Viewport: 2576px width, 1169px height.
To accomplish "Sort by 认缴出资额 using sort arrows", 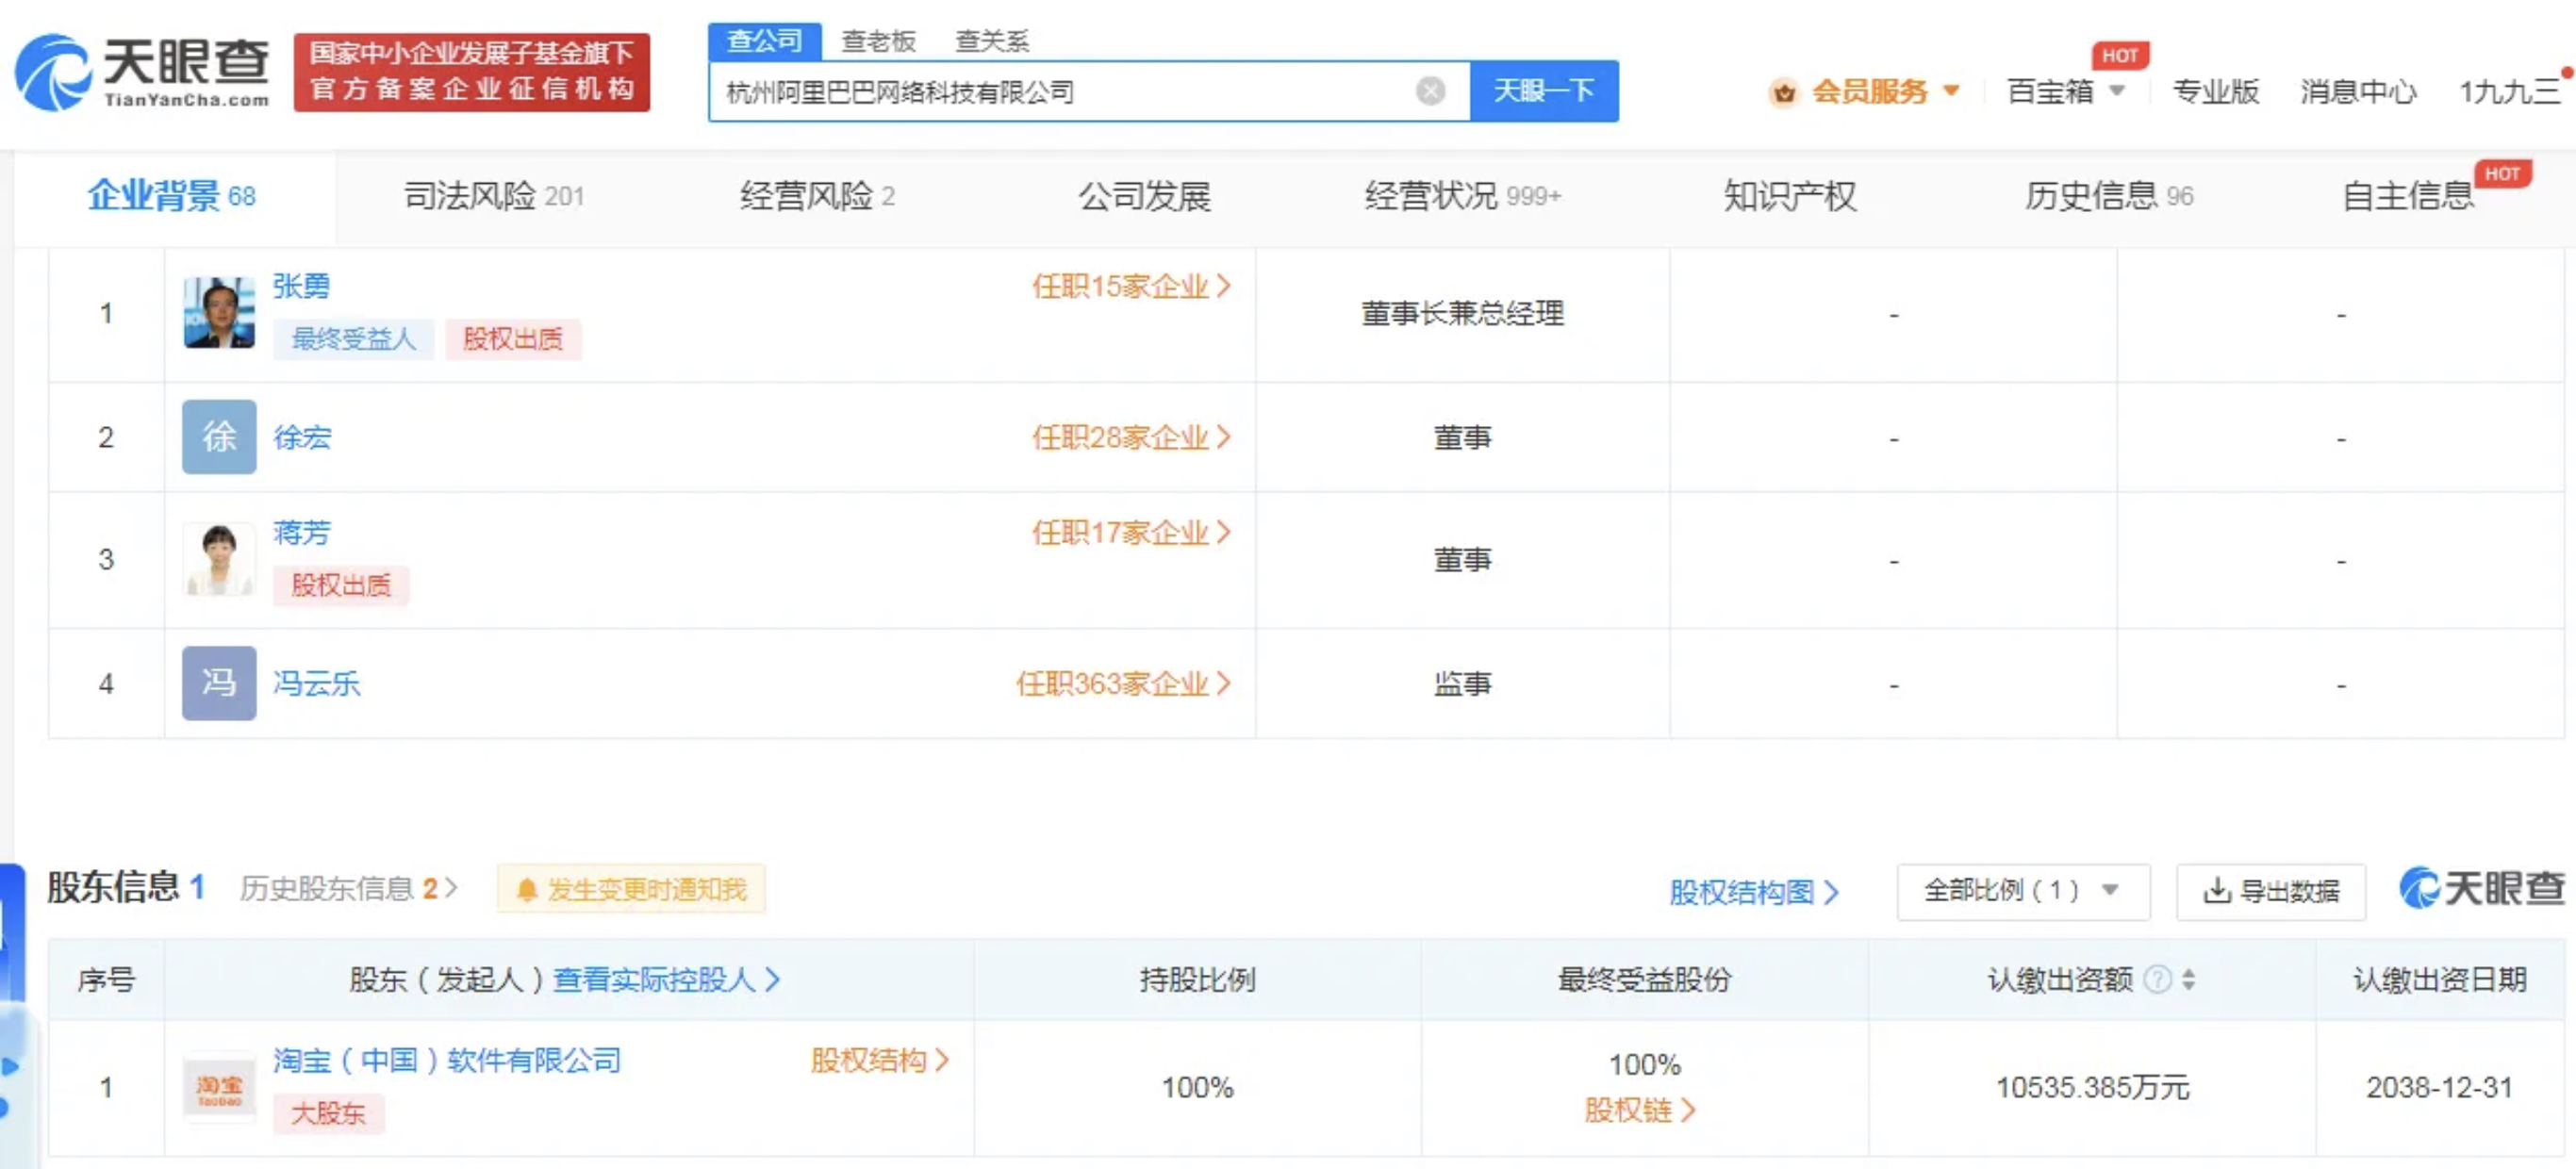I will tap(2189, 979).
